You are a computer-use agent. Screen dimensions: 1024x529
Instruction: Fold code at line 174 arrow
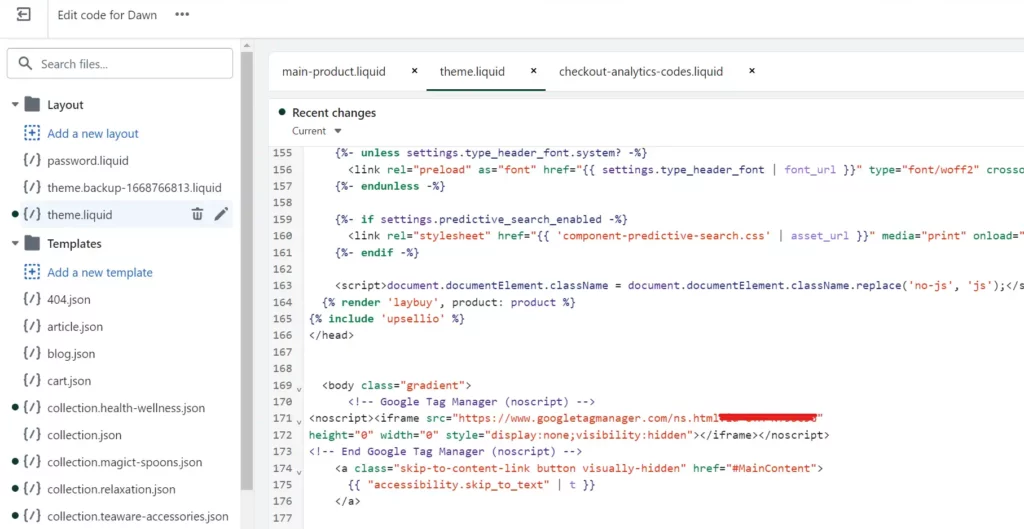[299, 472]
